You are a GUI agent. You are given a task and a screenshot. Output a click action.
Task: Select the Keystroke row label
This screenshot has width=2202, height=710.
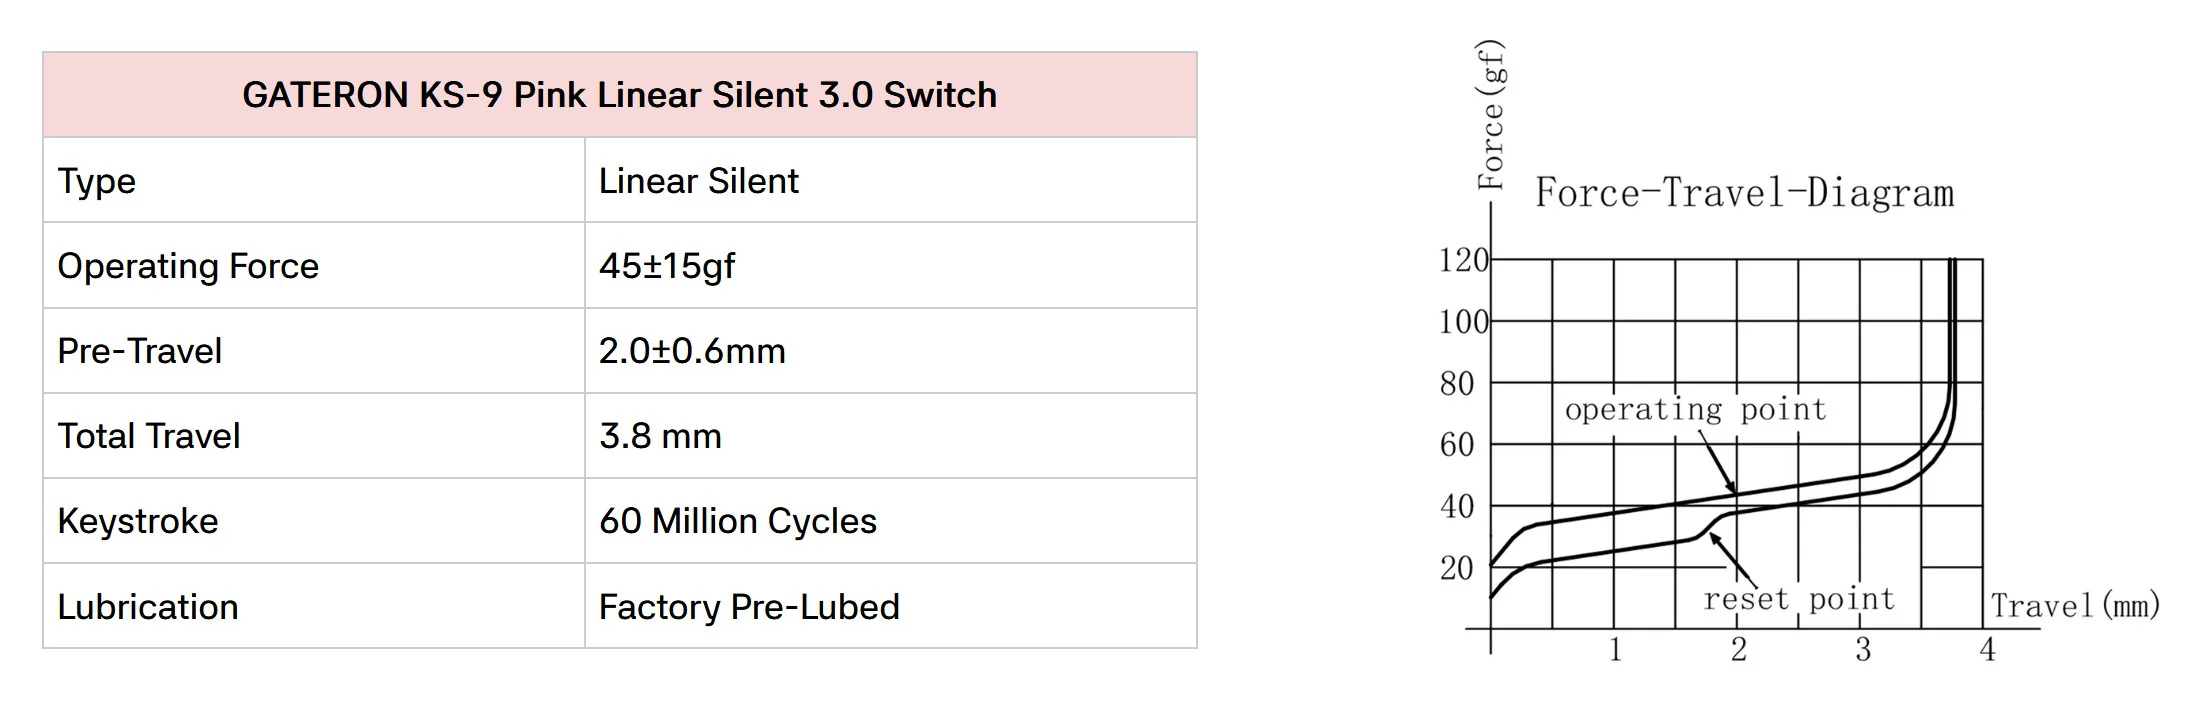coord(138,521)
